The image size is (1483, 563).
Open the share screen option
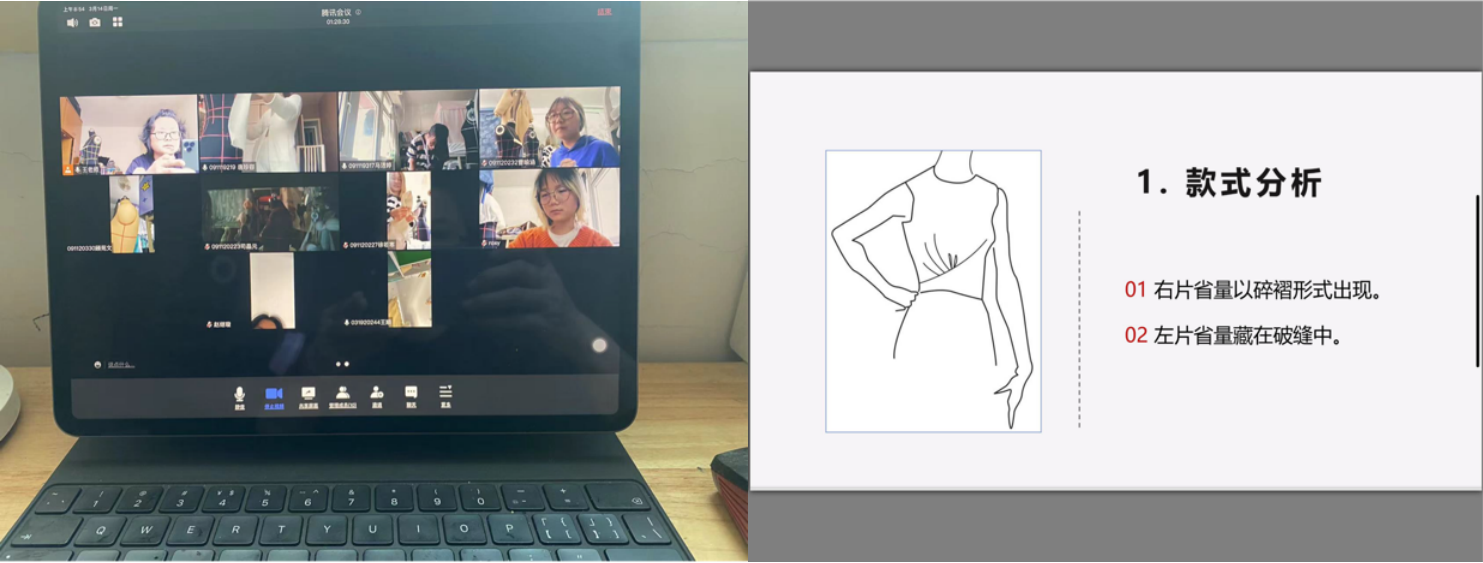click(308, 395)
